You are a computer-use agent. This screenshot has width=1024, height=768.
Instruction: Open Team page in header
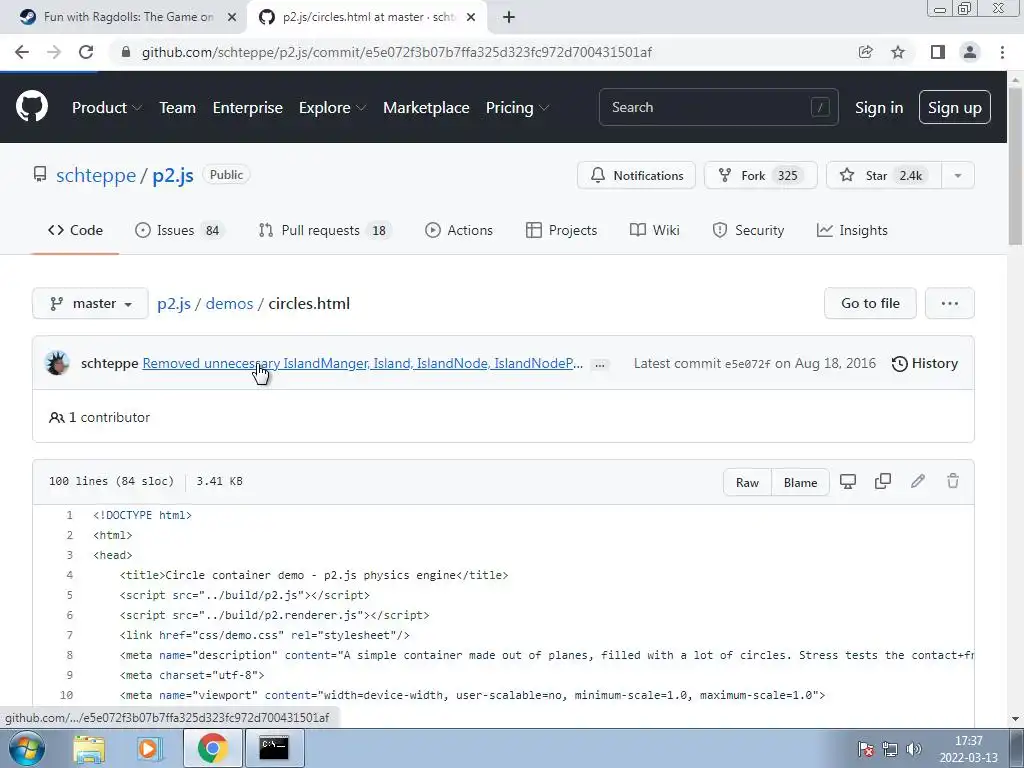pos(178,108)
